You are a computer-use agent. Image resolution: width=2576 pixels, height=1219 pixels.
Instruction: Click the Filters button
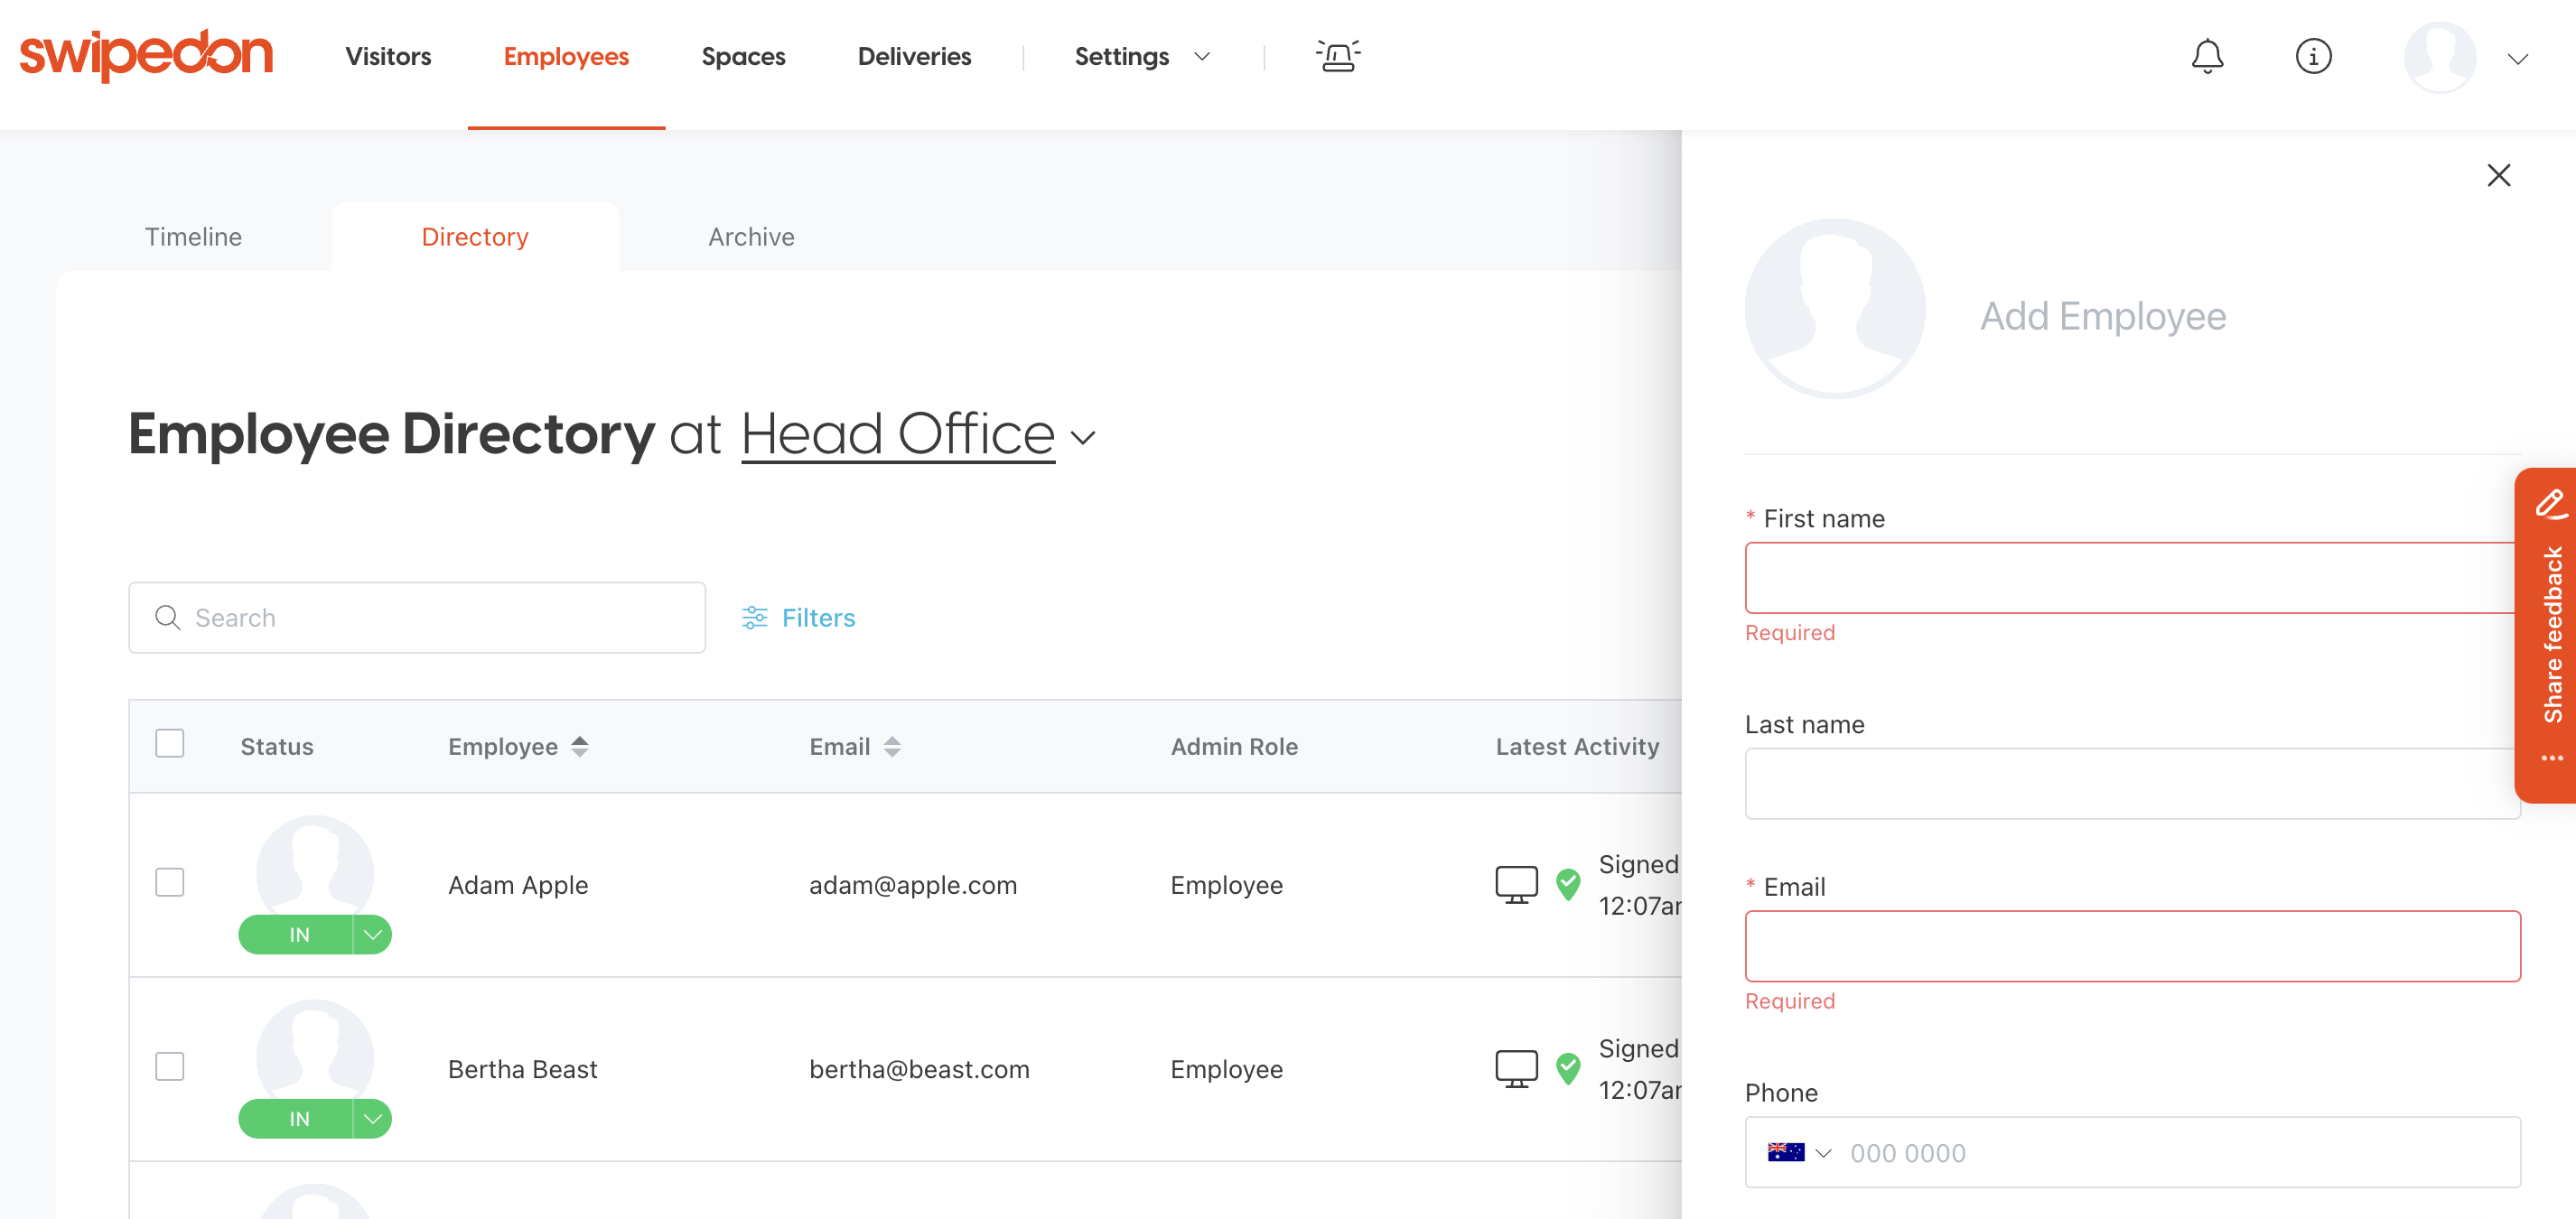click(798, 617)
